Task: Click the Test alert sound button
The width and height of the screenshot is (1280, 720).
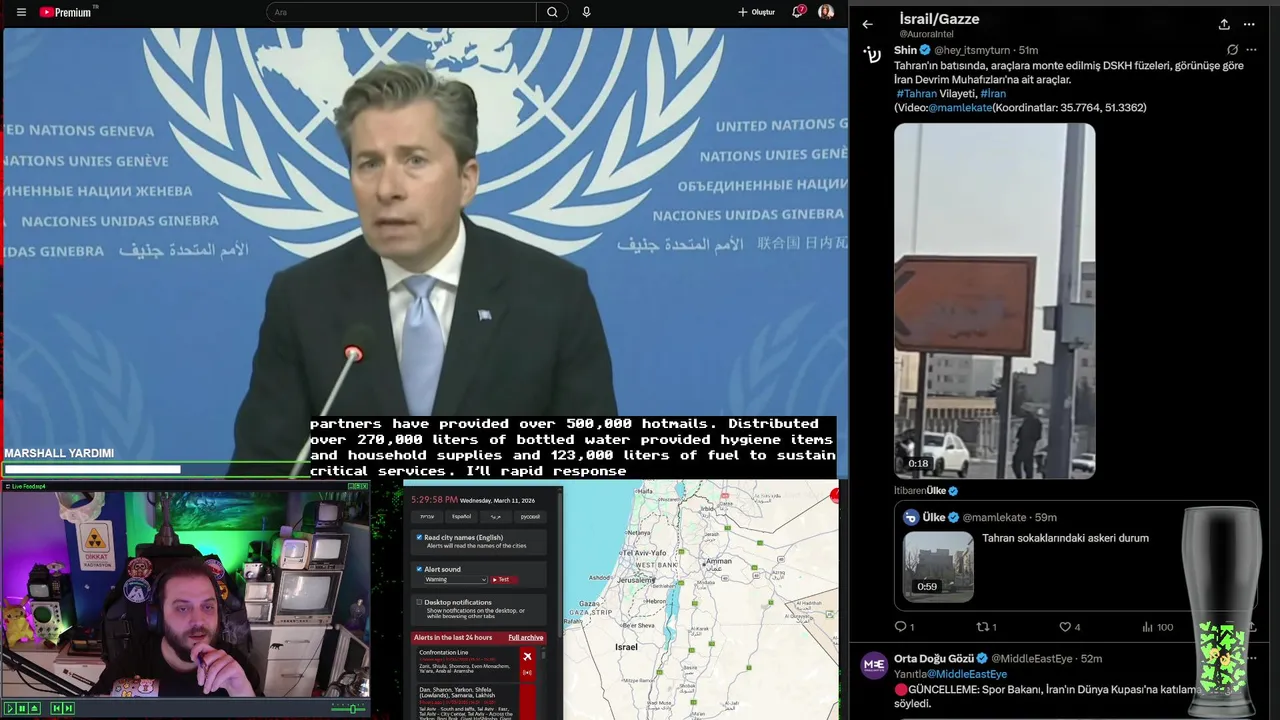Action: 504,580
